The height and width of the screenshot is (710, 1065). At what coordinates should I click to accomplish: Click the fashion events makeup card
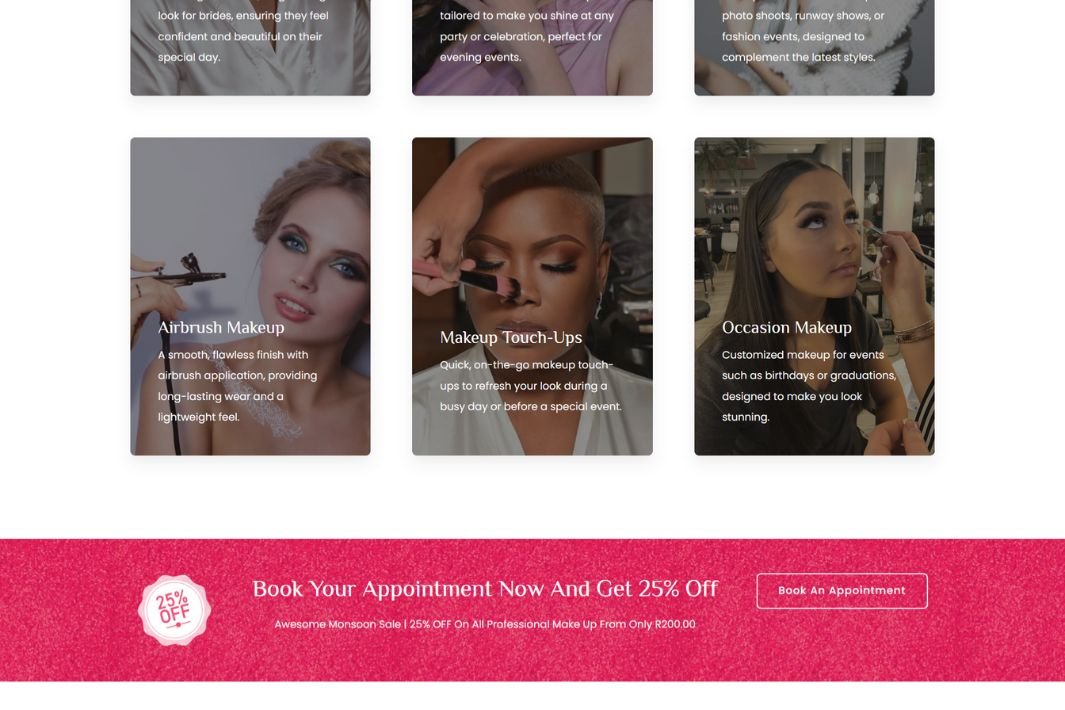pos(814,48)
